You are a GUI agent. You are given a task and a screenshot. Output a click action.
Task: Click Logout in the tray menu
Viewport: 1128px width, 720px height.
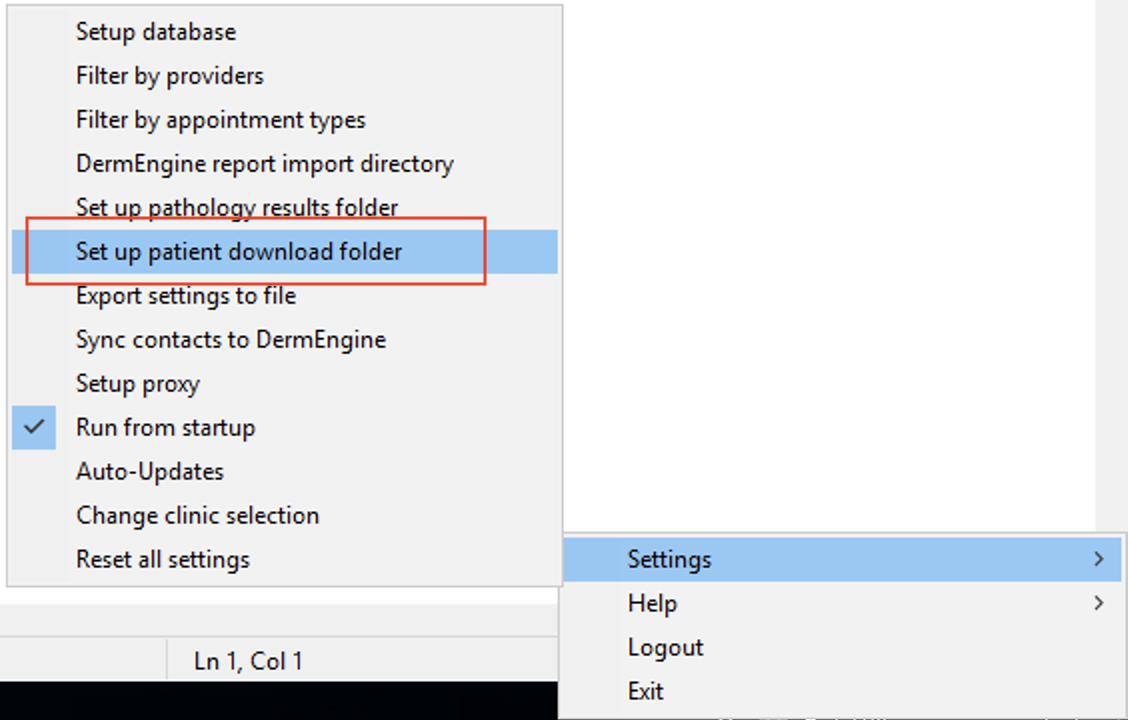(x=666, y=648)
